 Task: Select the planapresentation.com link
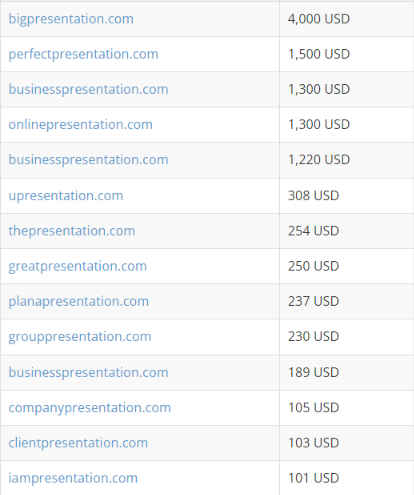coord(79,302)
